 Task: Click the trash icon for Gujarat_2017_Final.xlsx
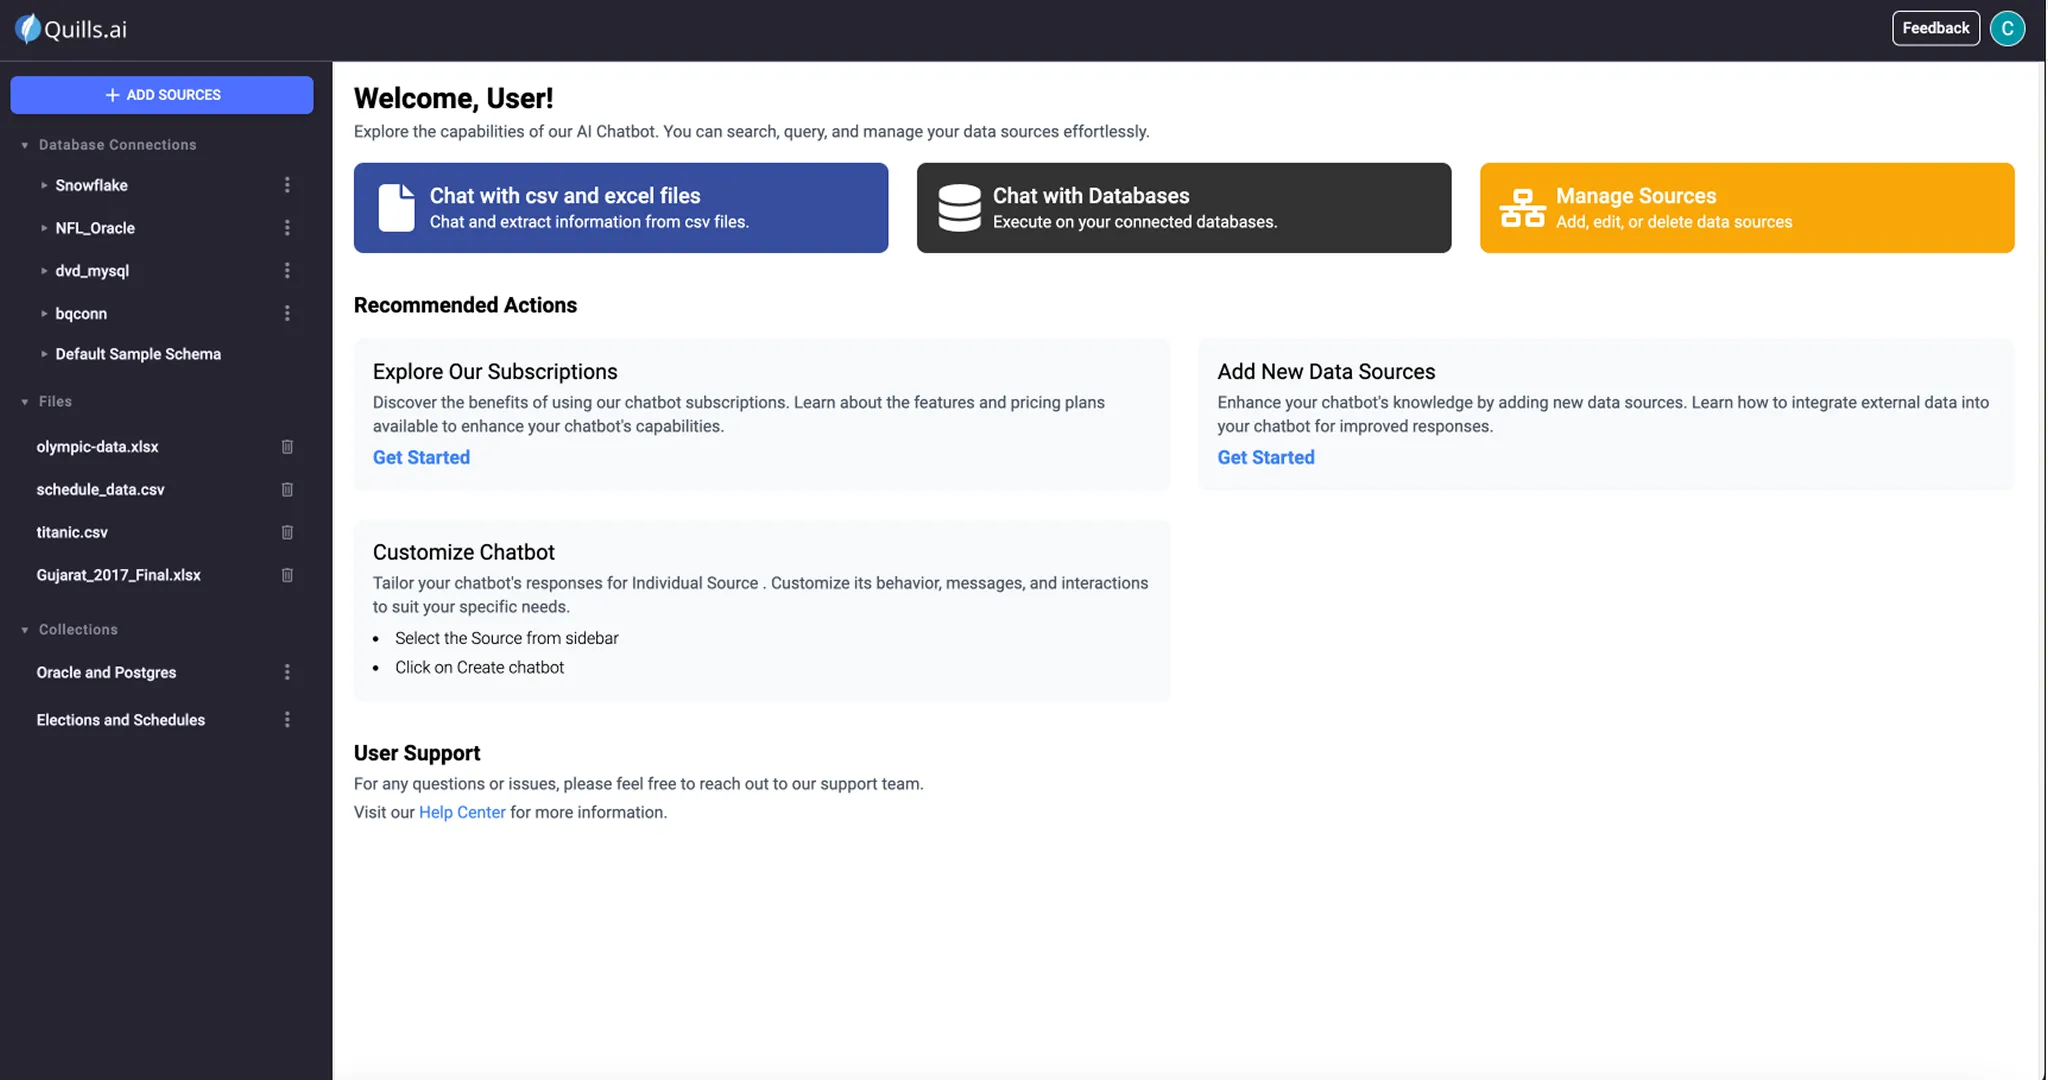pyautogui.click(x=287, y=575)
